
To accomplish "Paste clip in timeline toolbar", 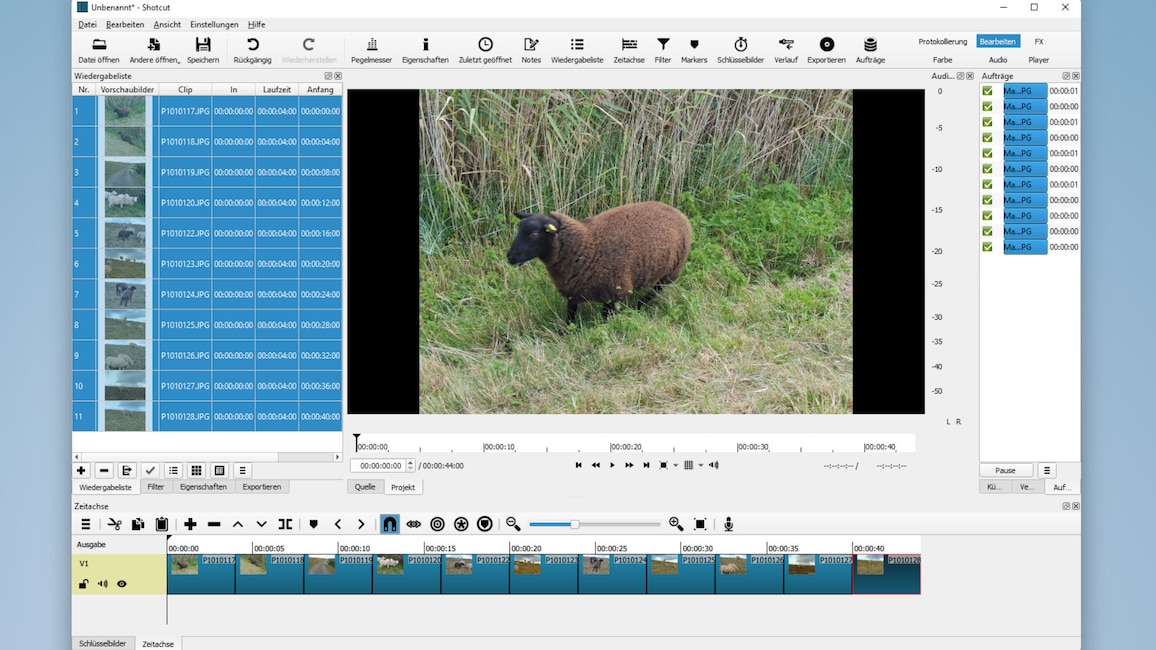I will [x=161, y=524].
